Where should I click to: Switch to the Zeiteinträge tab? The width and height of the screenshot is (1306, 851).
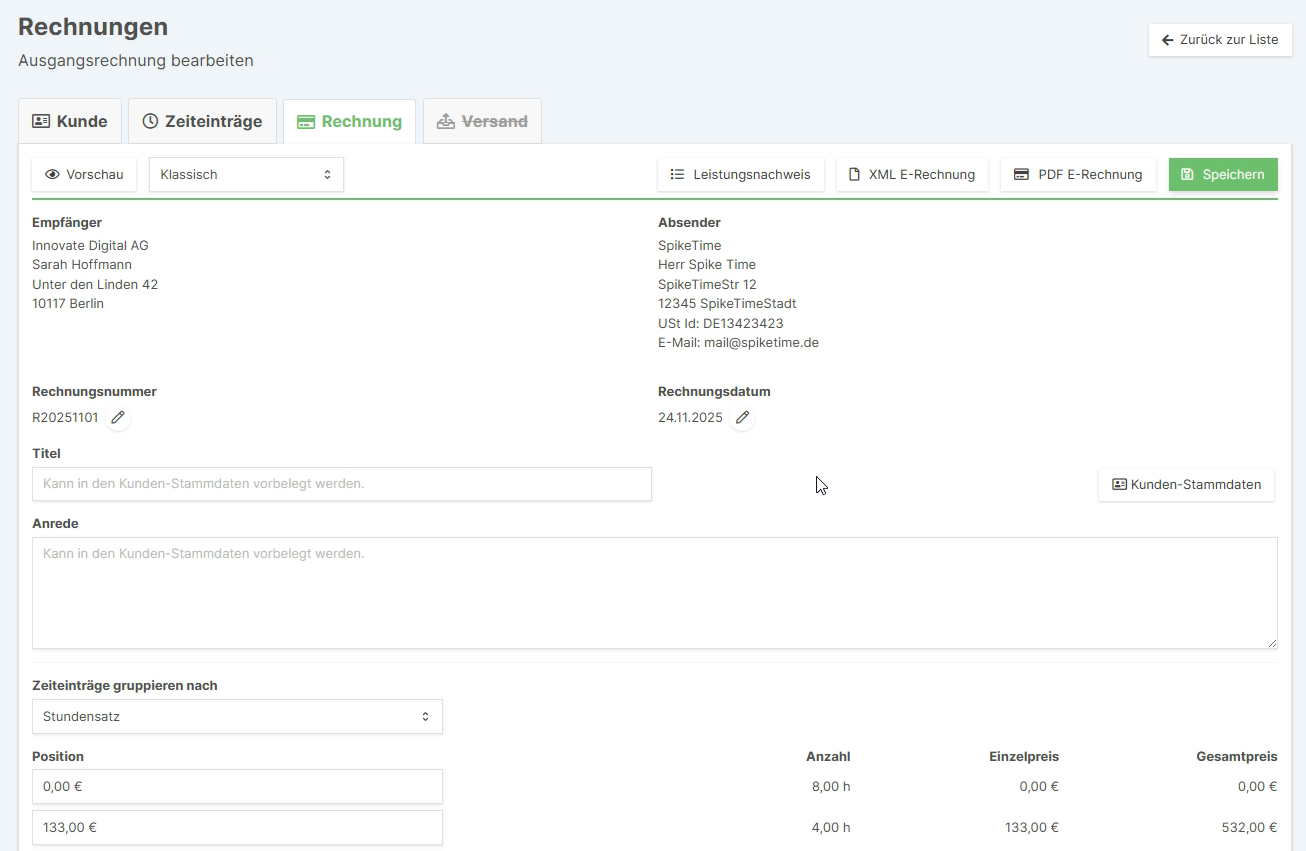tap(202, 121)
